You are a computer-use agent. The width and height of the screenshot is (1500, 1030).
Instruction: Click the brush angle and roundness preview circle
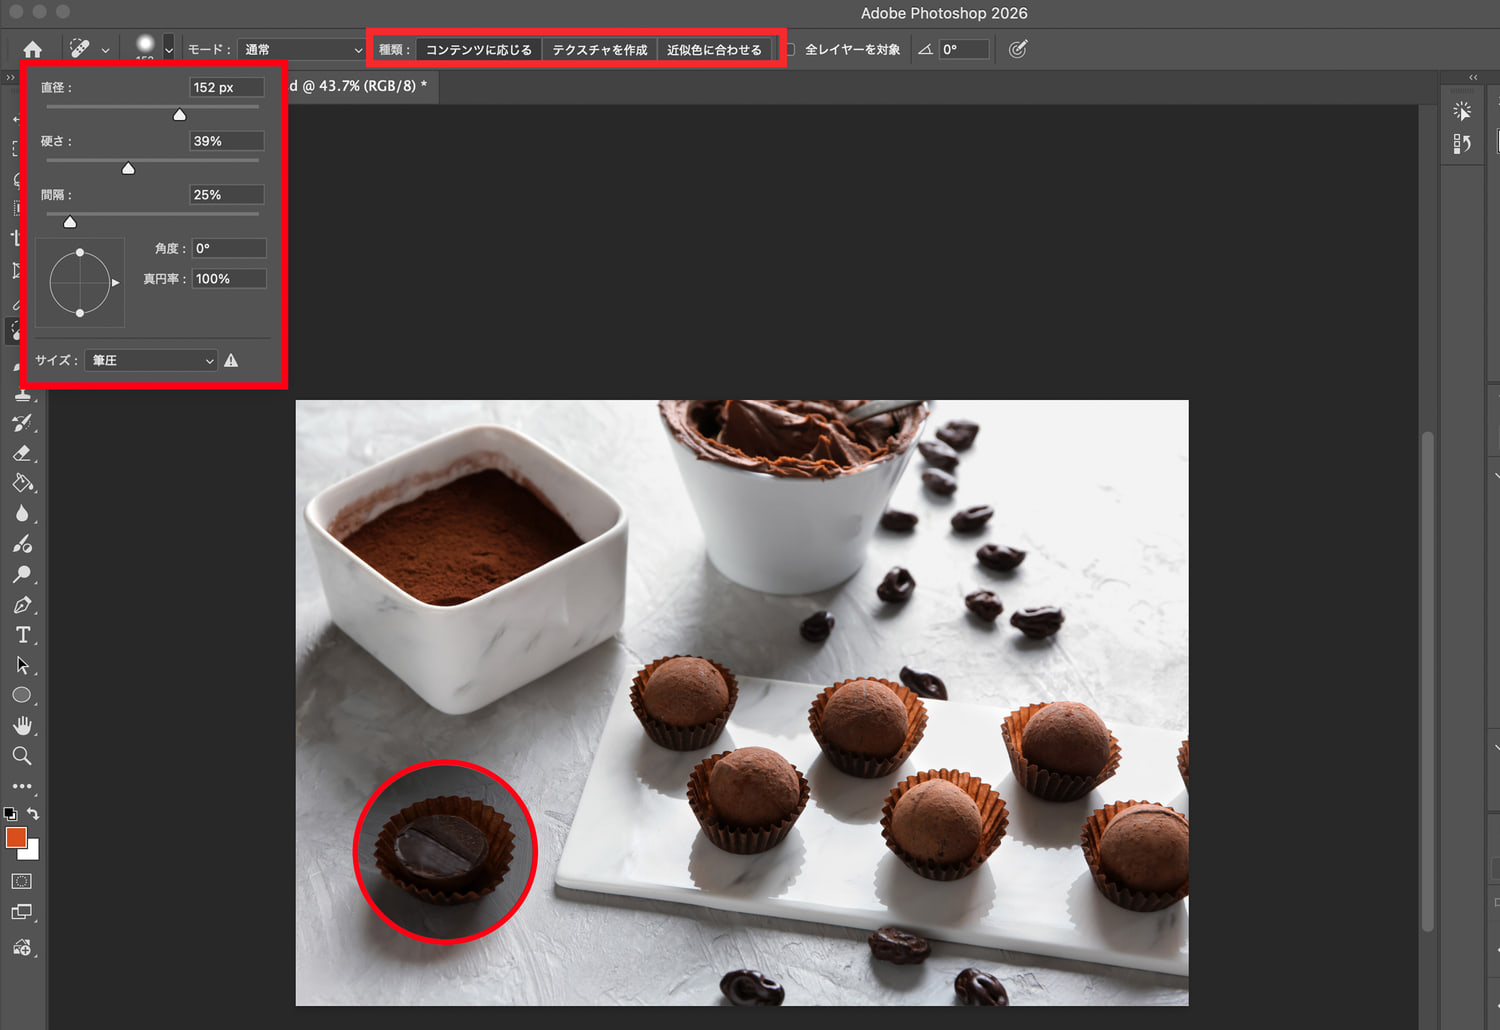[x=80, y=283]
